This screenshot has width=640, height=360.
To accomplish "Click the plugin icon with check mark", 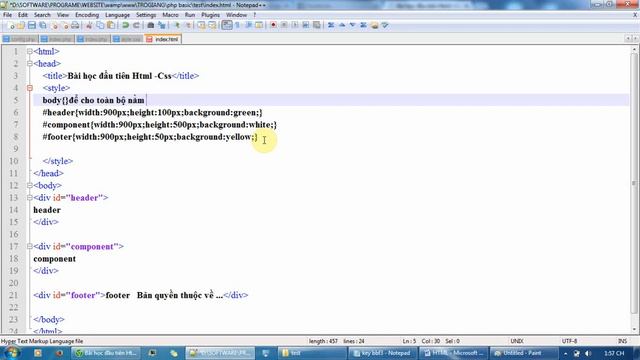I will [384, 25].
